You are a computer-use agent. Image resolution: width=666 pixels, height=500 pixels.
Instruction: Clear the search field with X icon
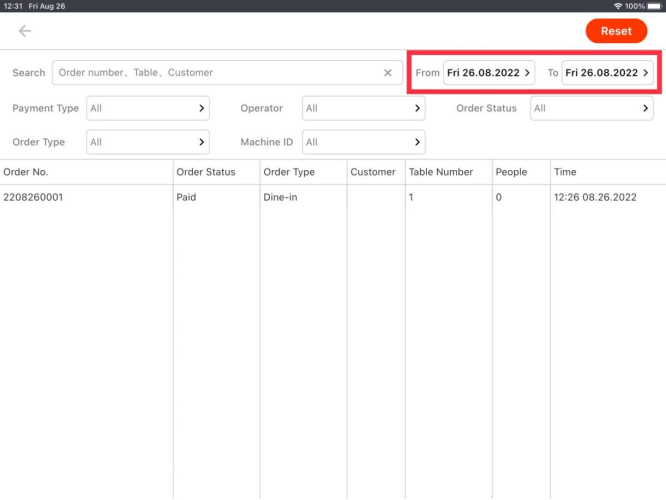388,73
